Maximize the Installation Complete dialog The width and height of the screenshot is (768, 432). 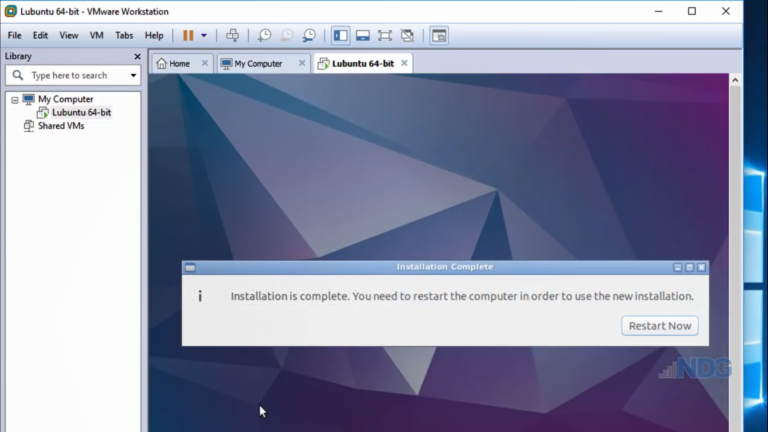coord(690,267)
